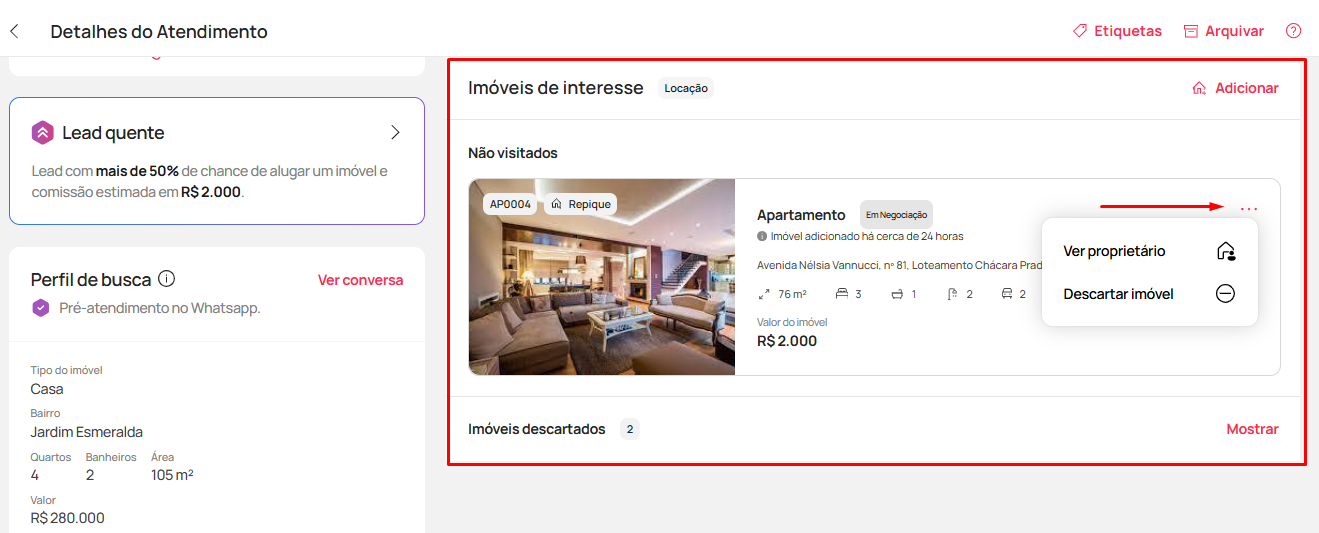This screenshot has width=1319, height=533.
Task: Open Etiquetas tag option
Action: (1117, 31)
